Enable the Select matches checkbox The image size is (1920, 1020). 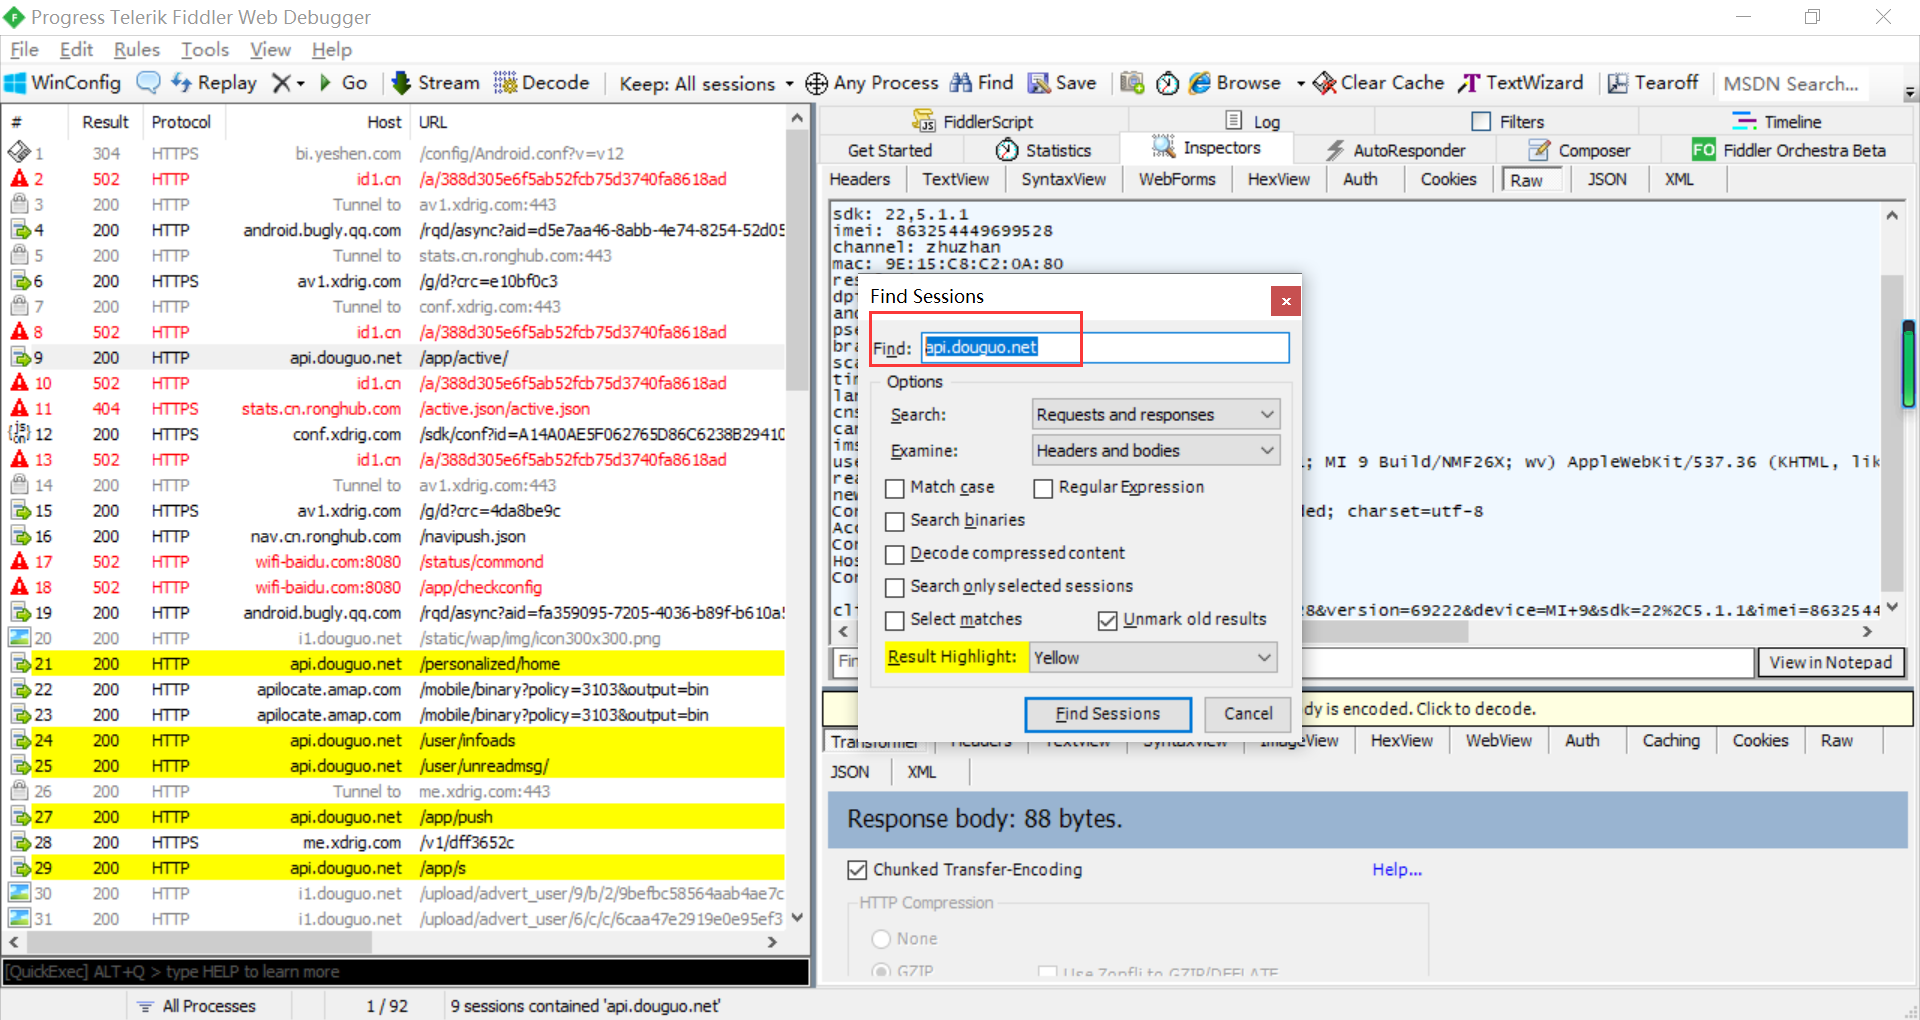[x=895, y=620]
